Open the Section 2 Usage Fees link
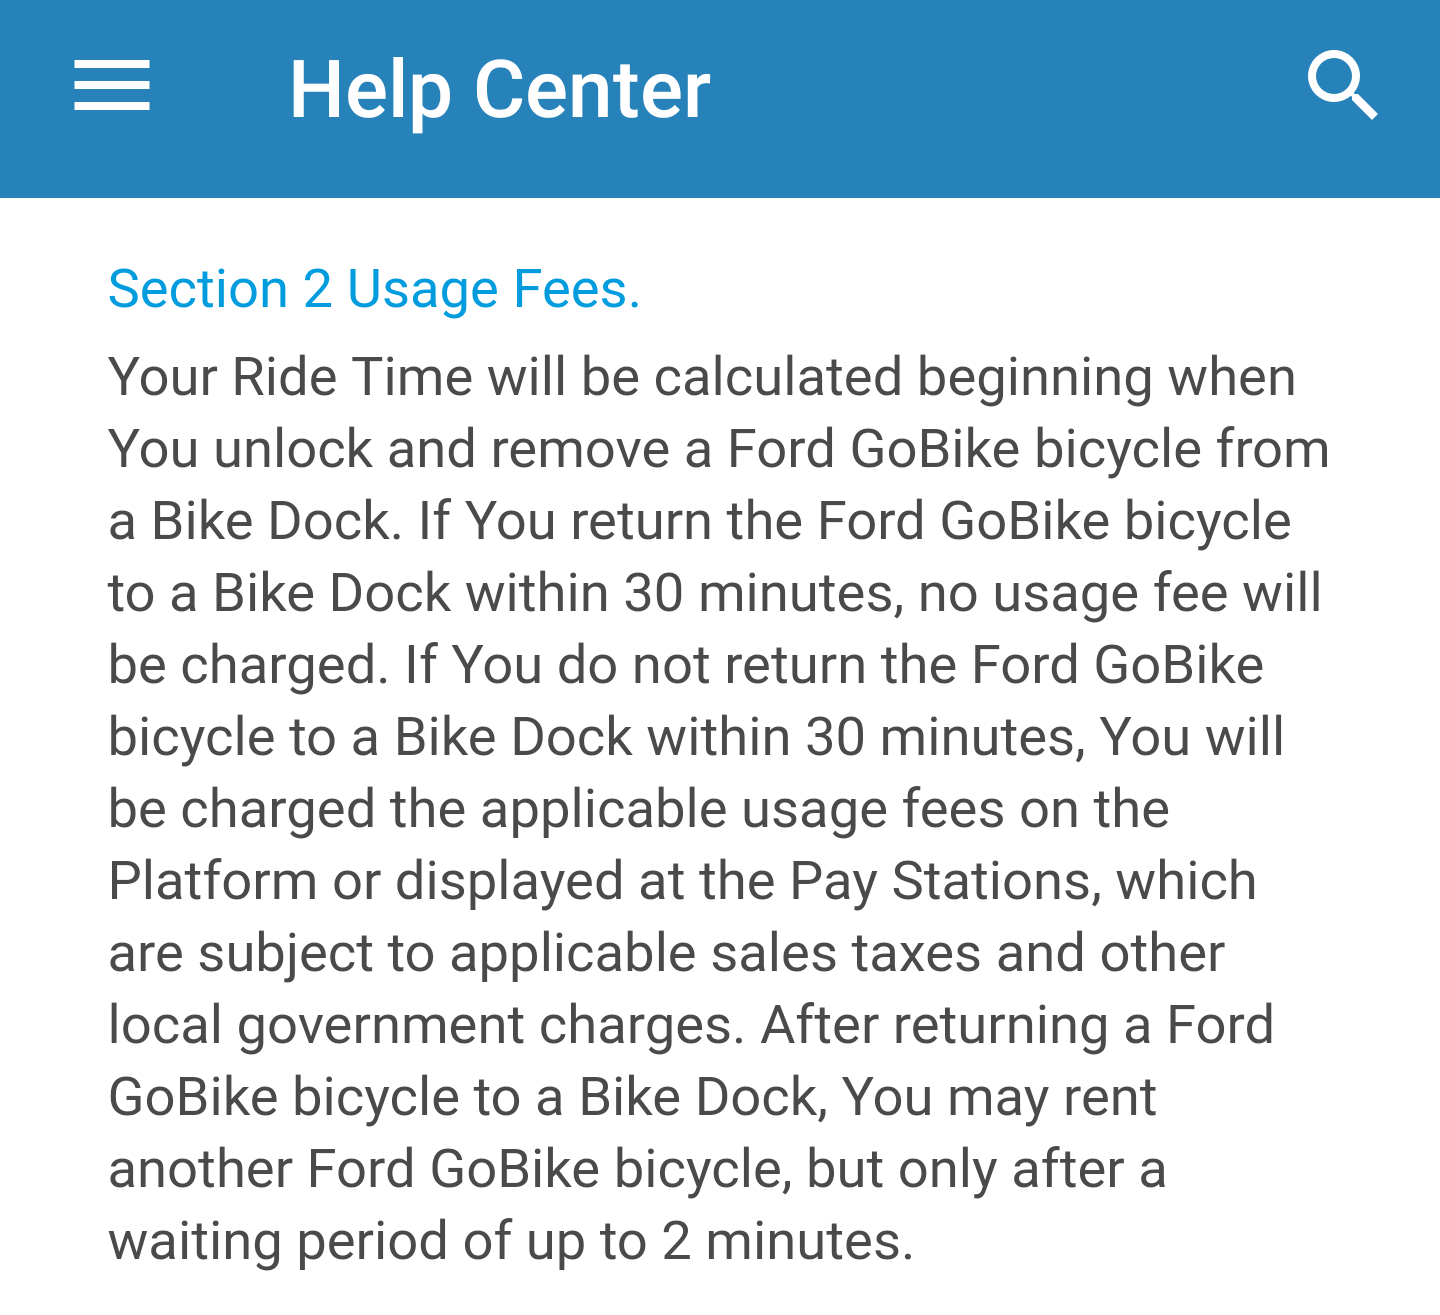 374,290
